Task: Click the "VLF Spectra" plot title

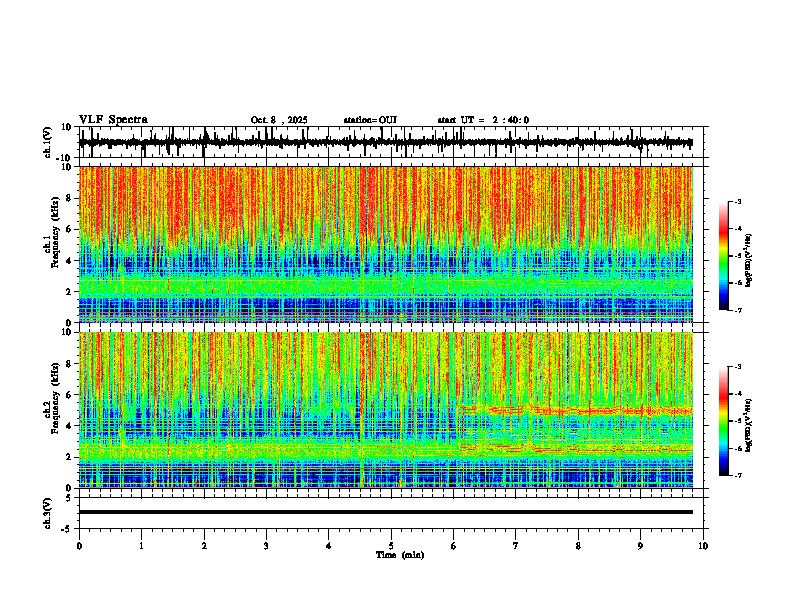Action: pyautogui.click(x=113, y=120)
